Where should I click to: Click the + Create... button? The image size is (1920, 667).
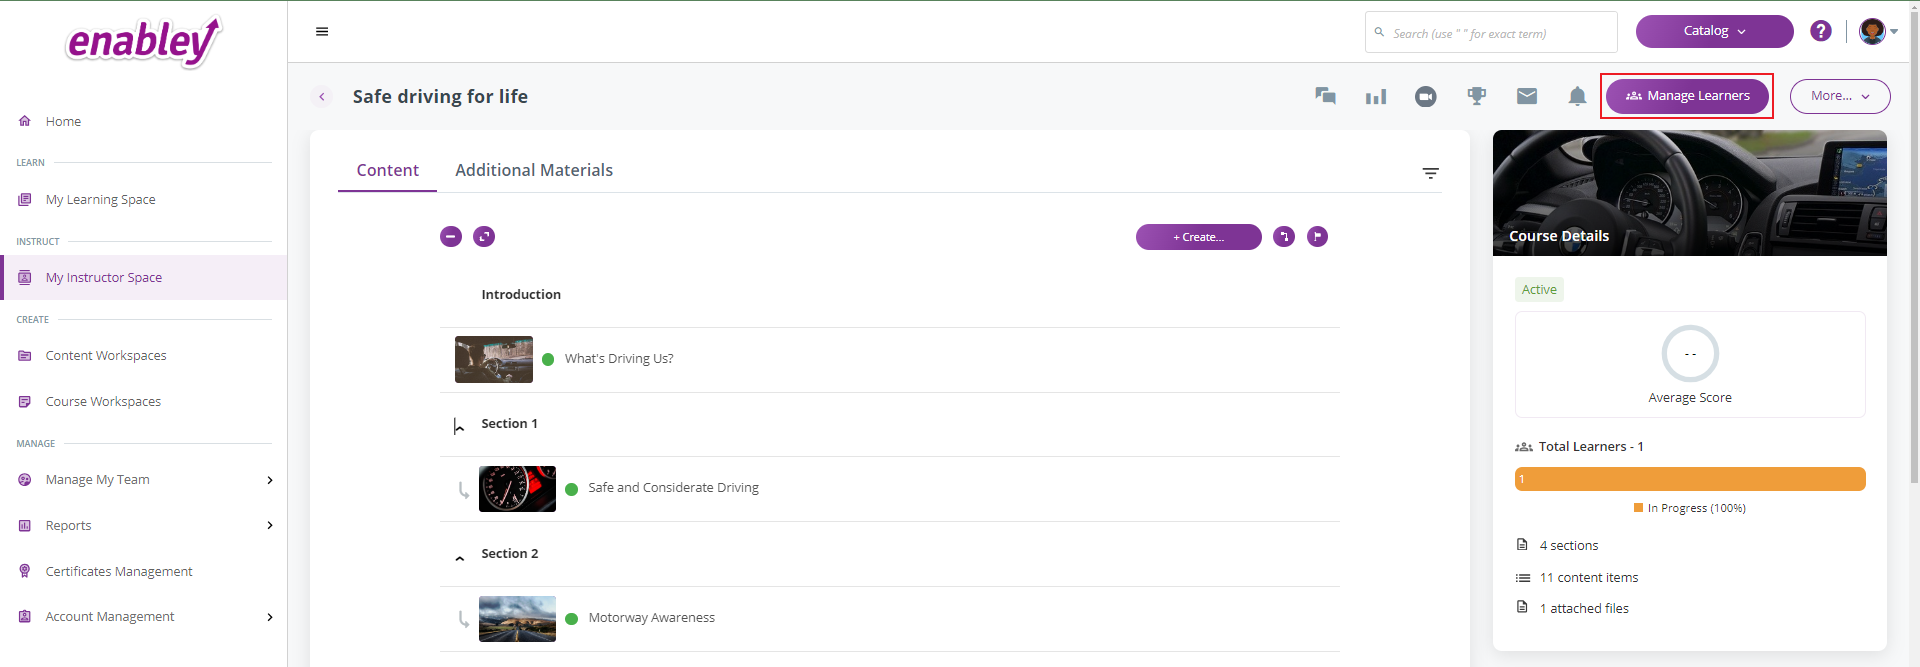point(1199,237)
